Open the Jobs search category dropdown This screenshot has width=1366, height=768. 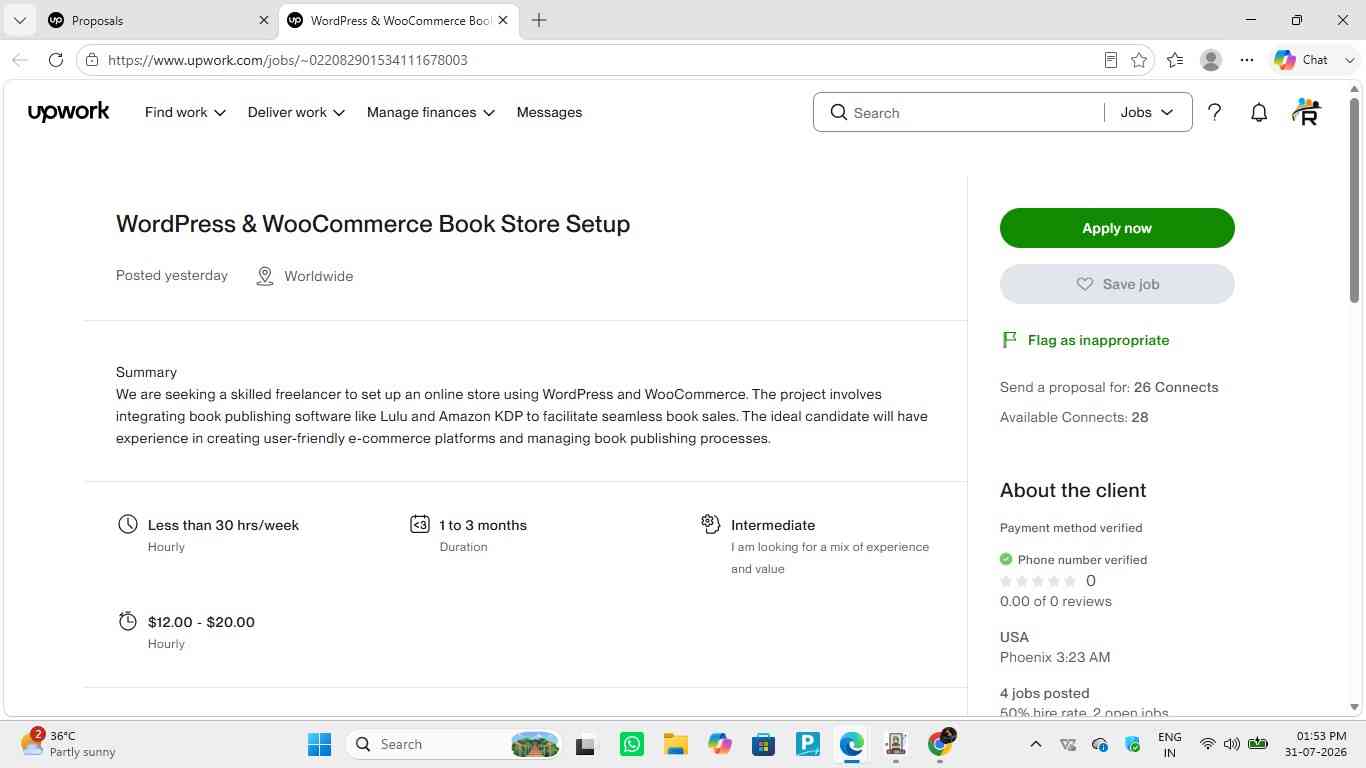click(1147, 112)
